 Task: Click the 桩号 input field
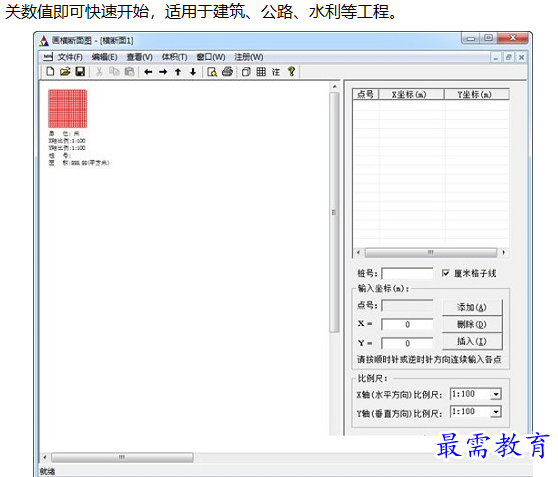pyautogui.click(x=407, y=273)
